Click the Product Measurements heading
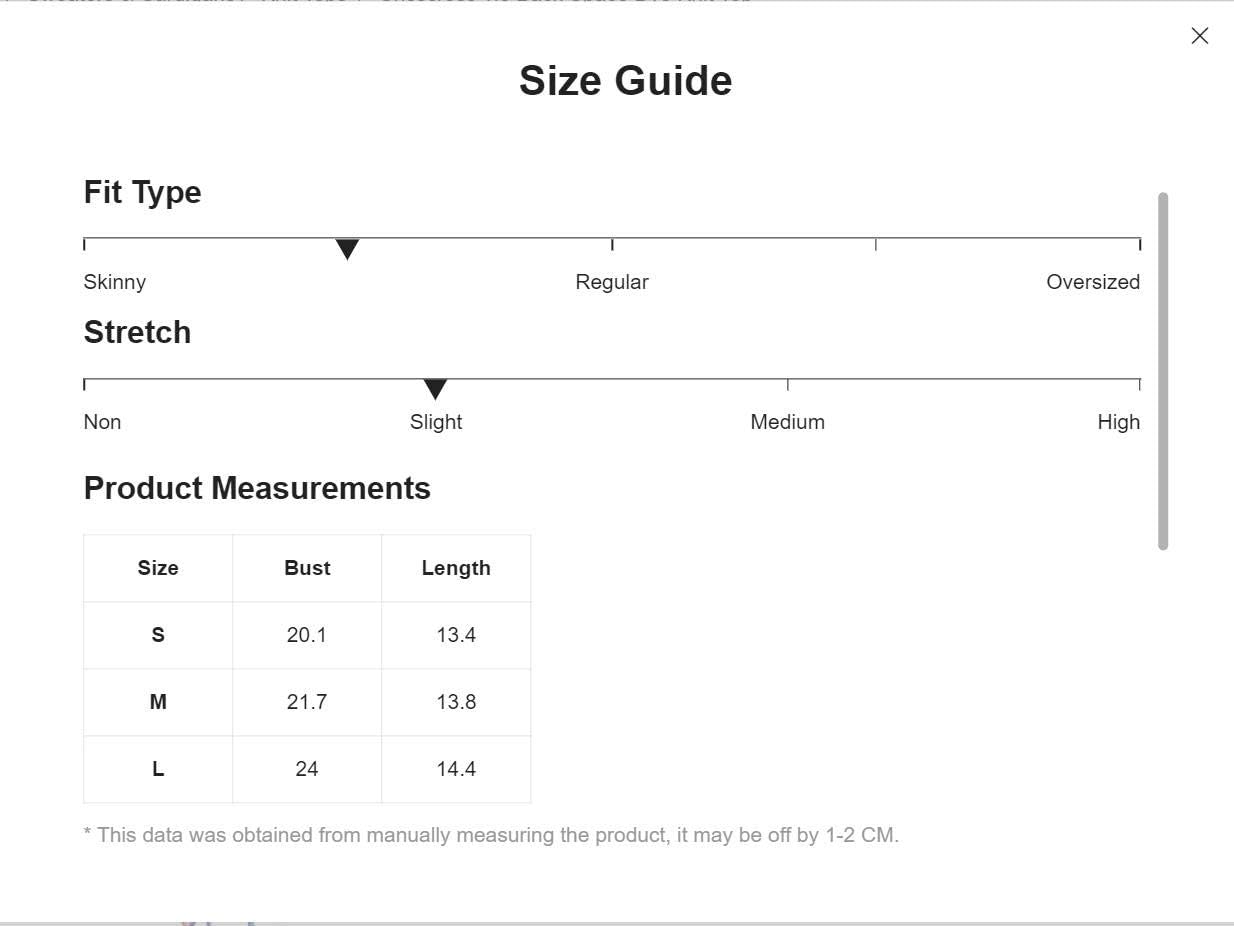Viewport: 1234px width, 926px height. tap(257, 488)
